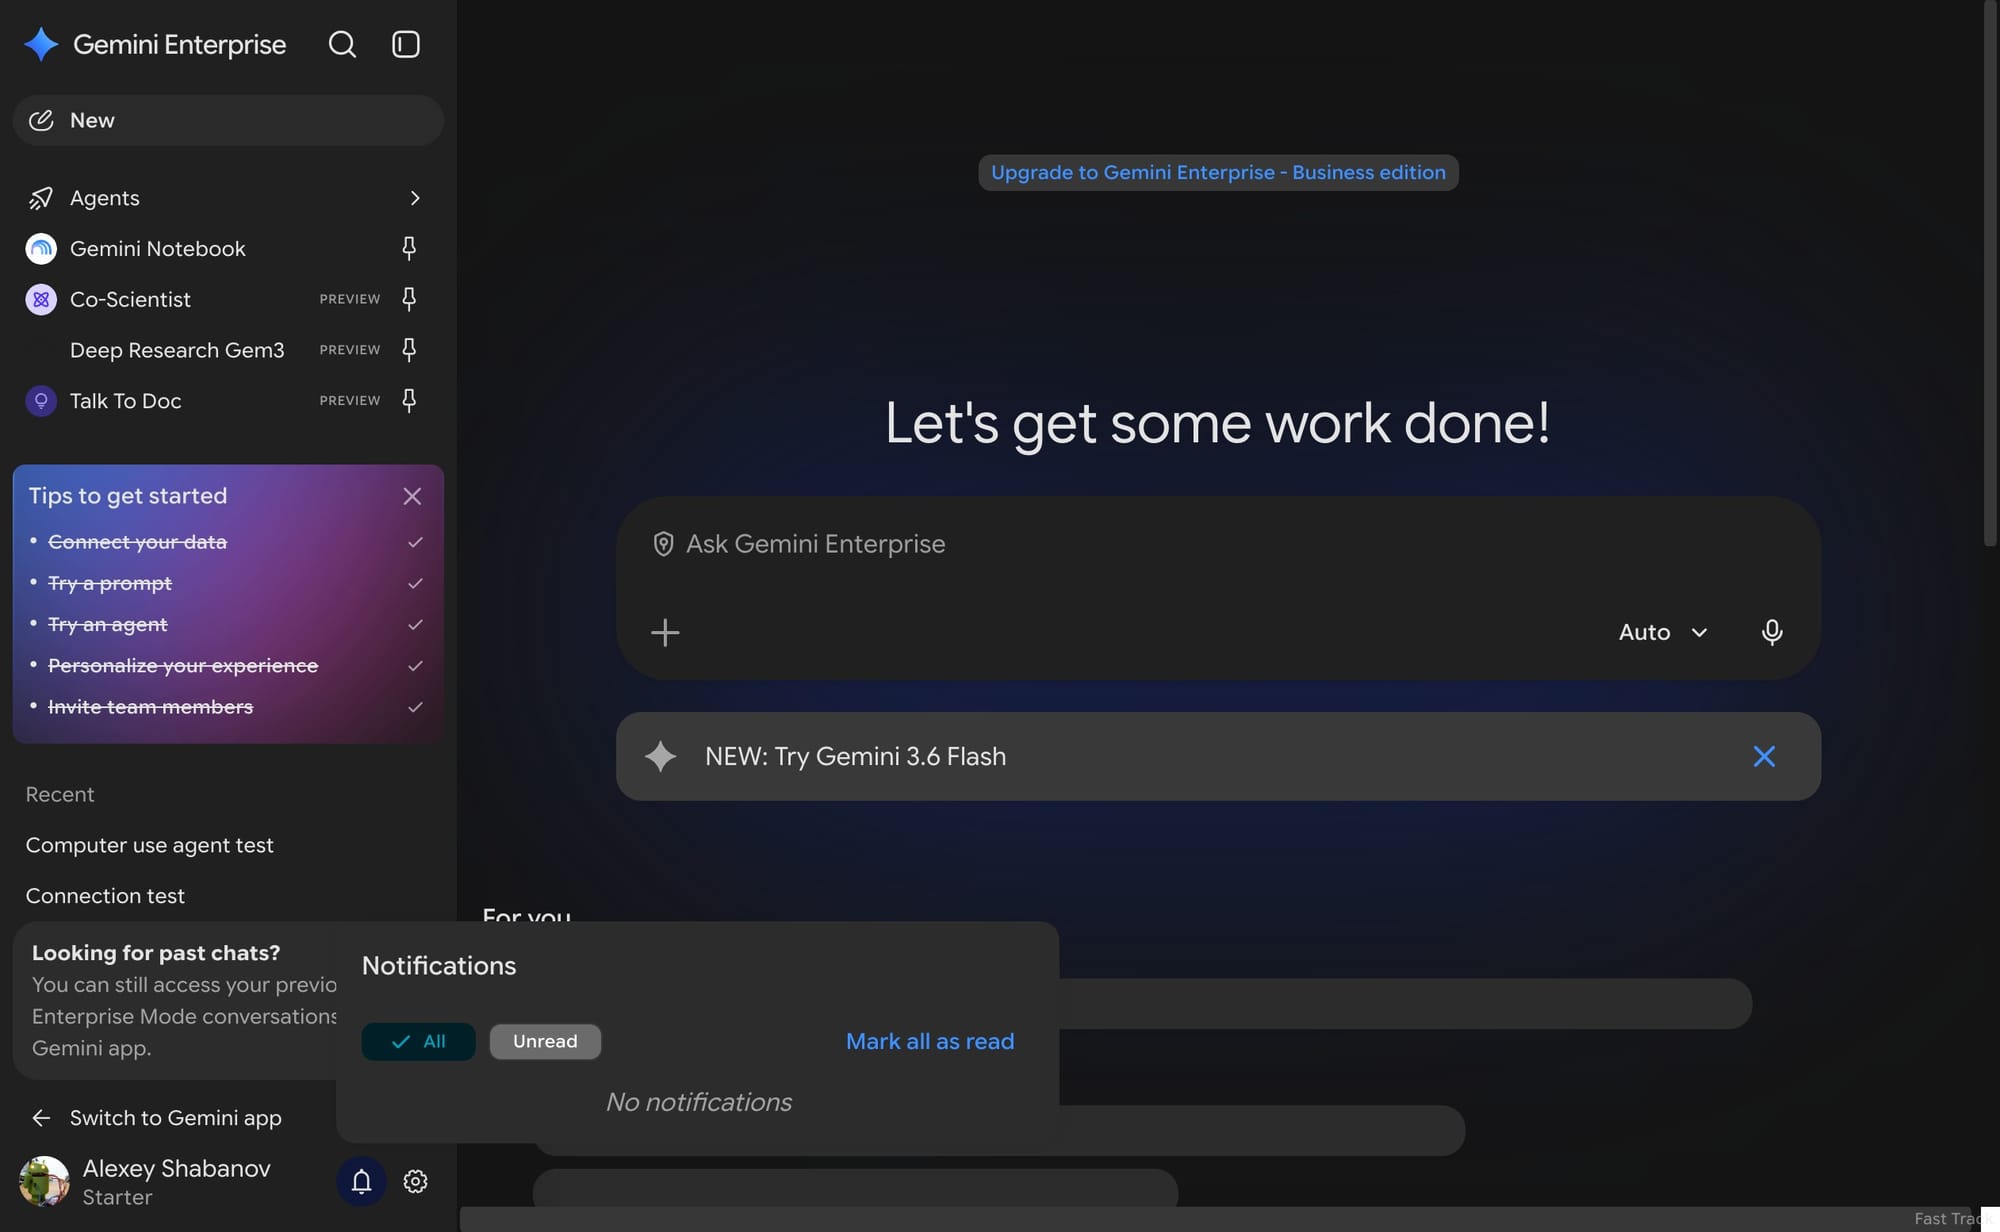Click the New chat pencil icon
The width and height of the screenshot is (2000, 1232).
[x=41, y=120]
